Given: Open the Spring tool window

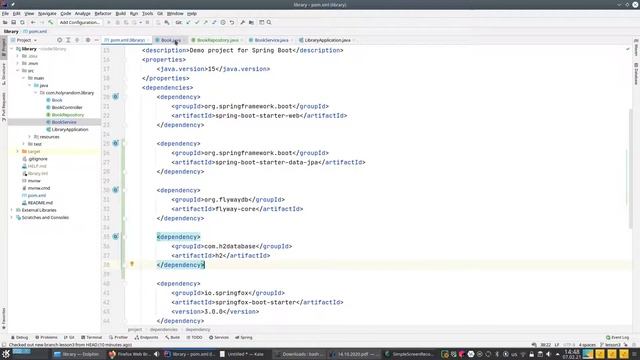Looking at the screenshot, I should point(244,338).
